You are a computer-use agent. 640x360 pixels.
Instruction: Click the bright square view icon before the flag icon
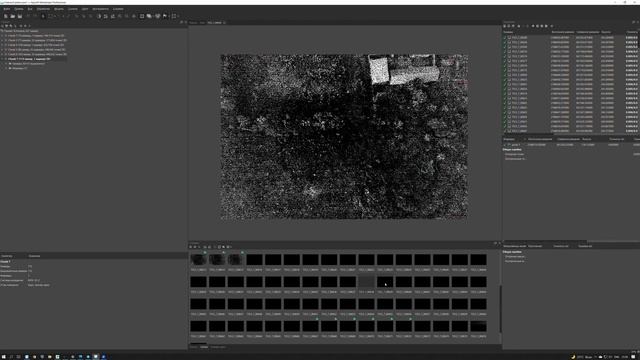pos(142,16)
